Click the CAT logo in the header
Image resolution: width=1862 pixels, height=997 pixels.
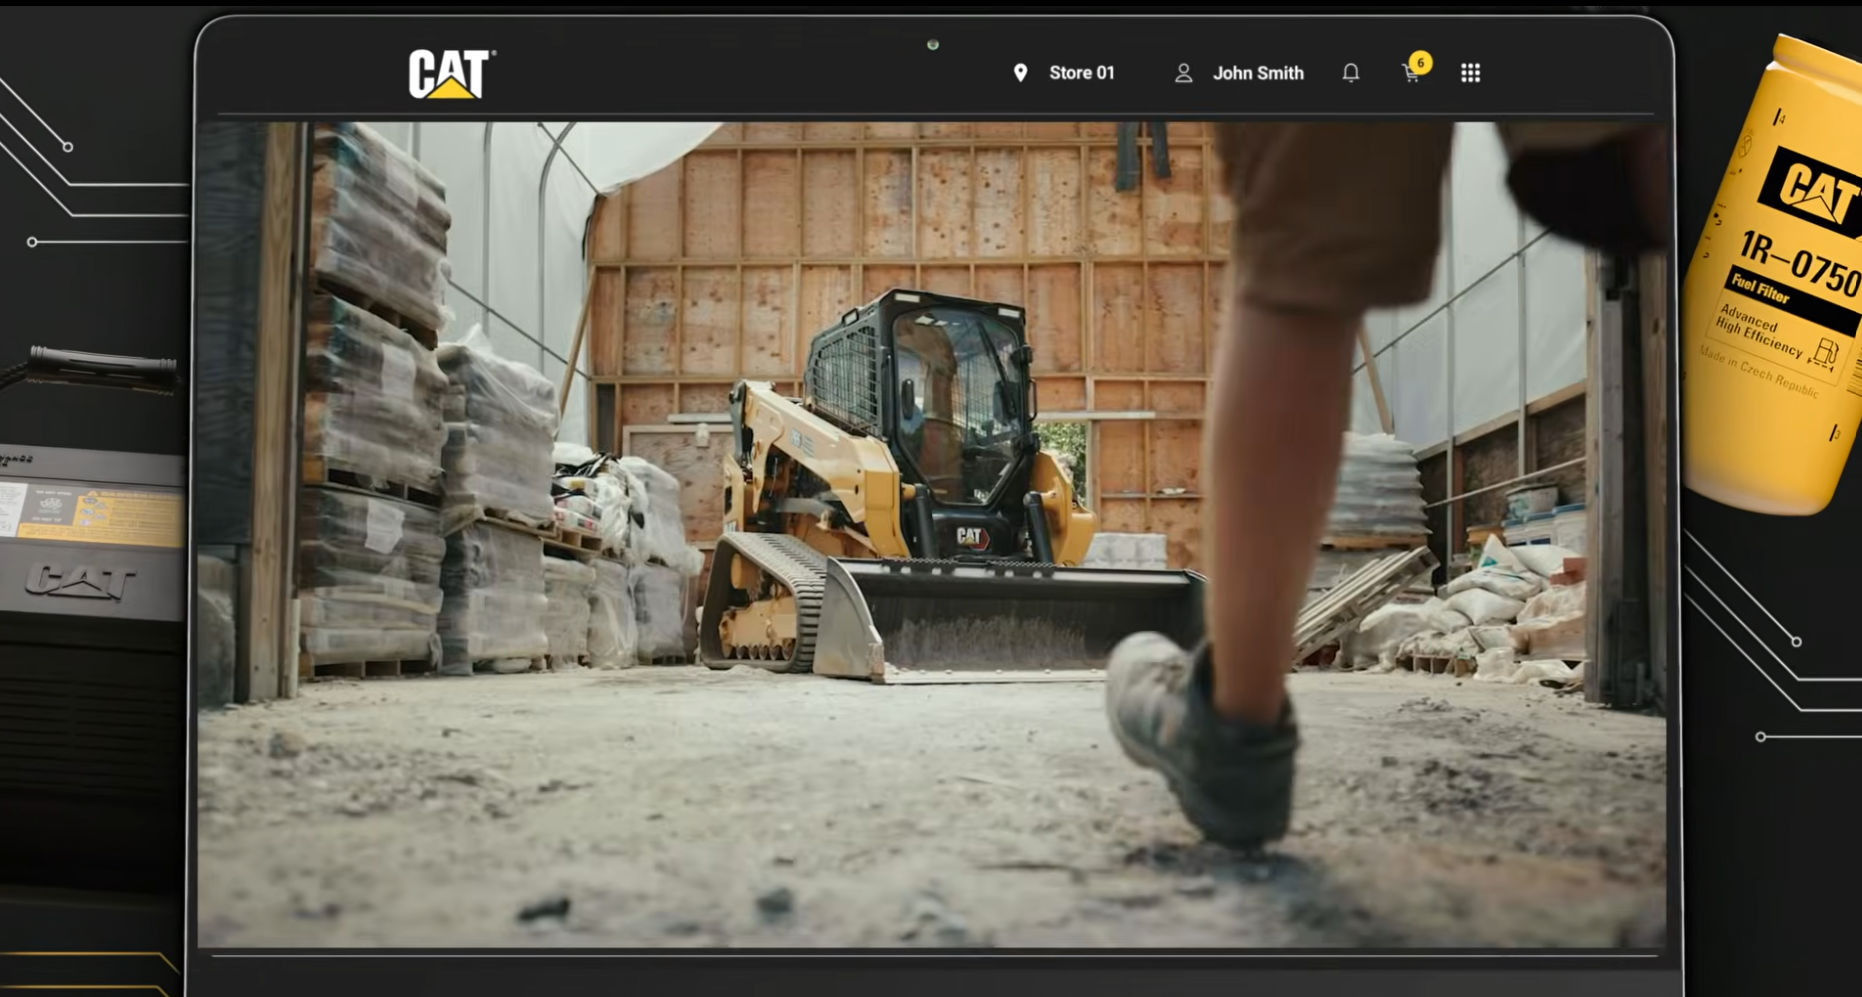click(x=450, y=74)
